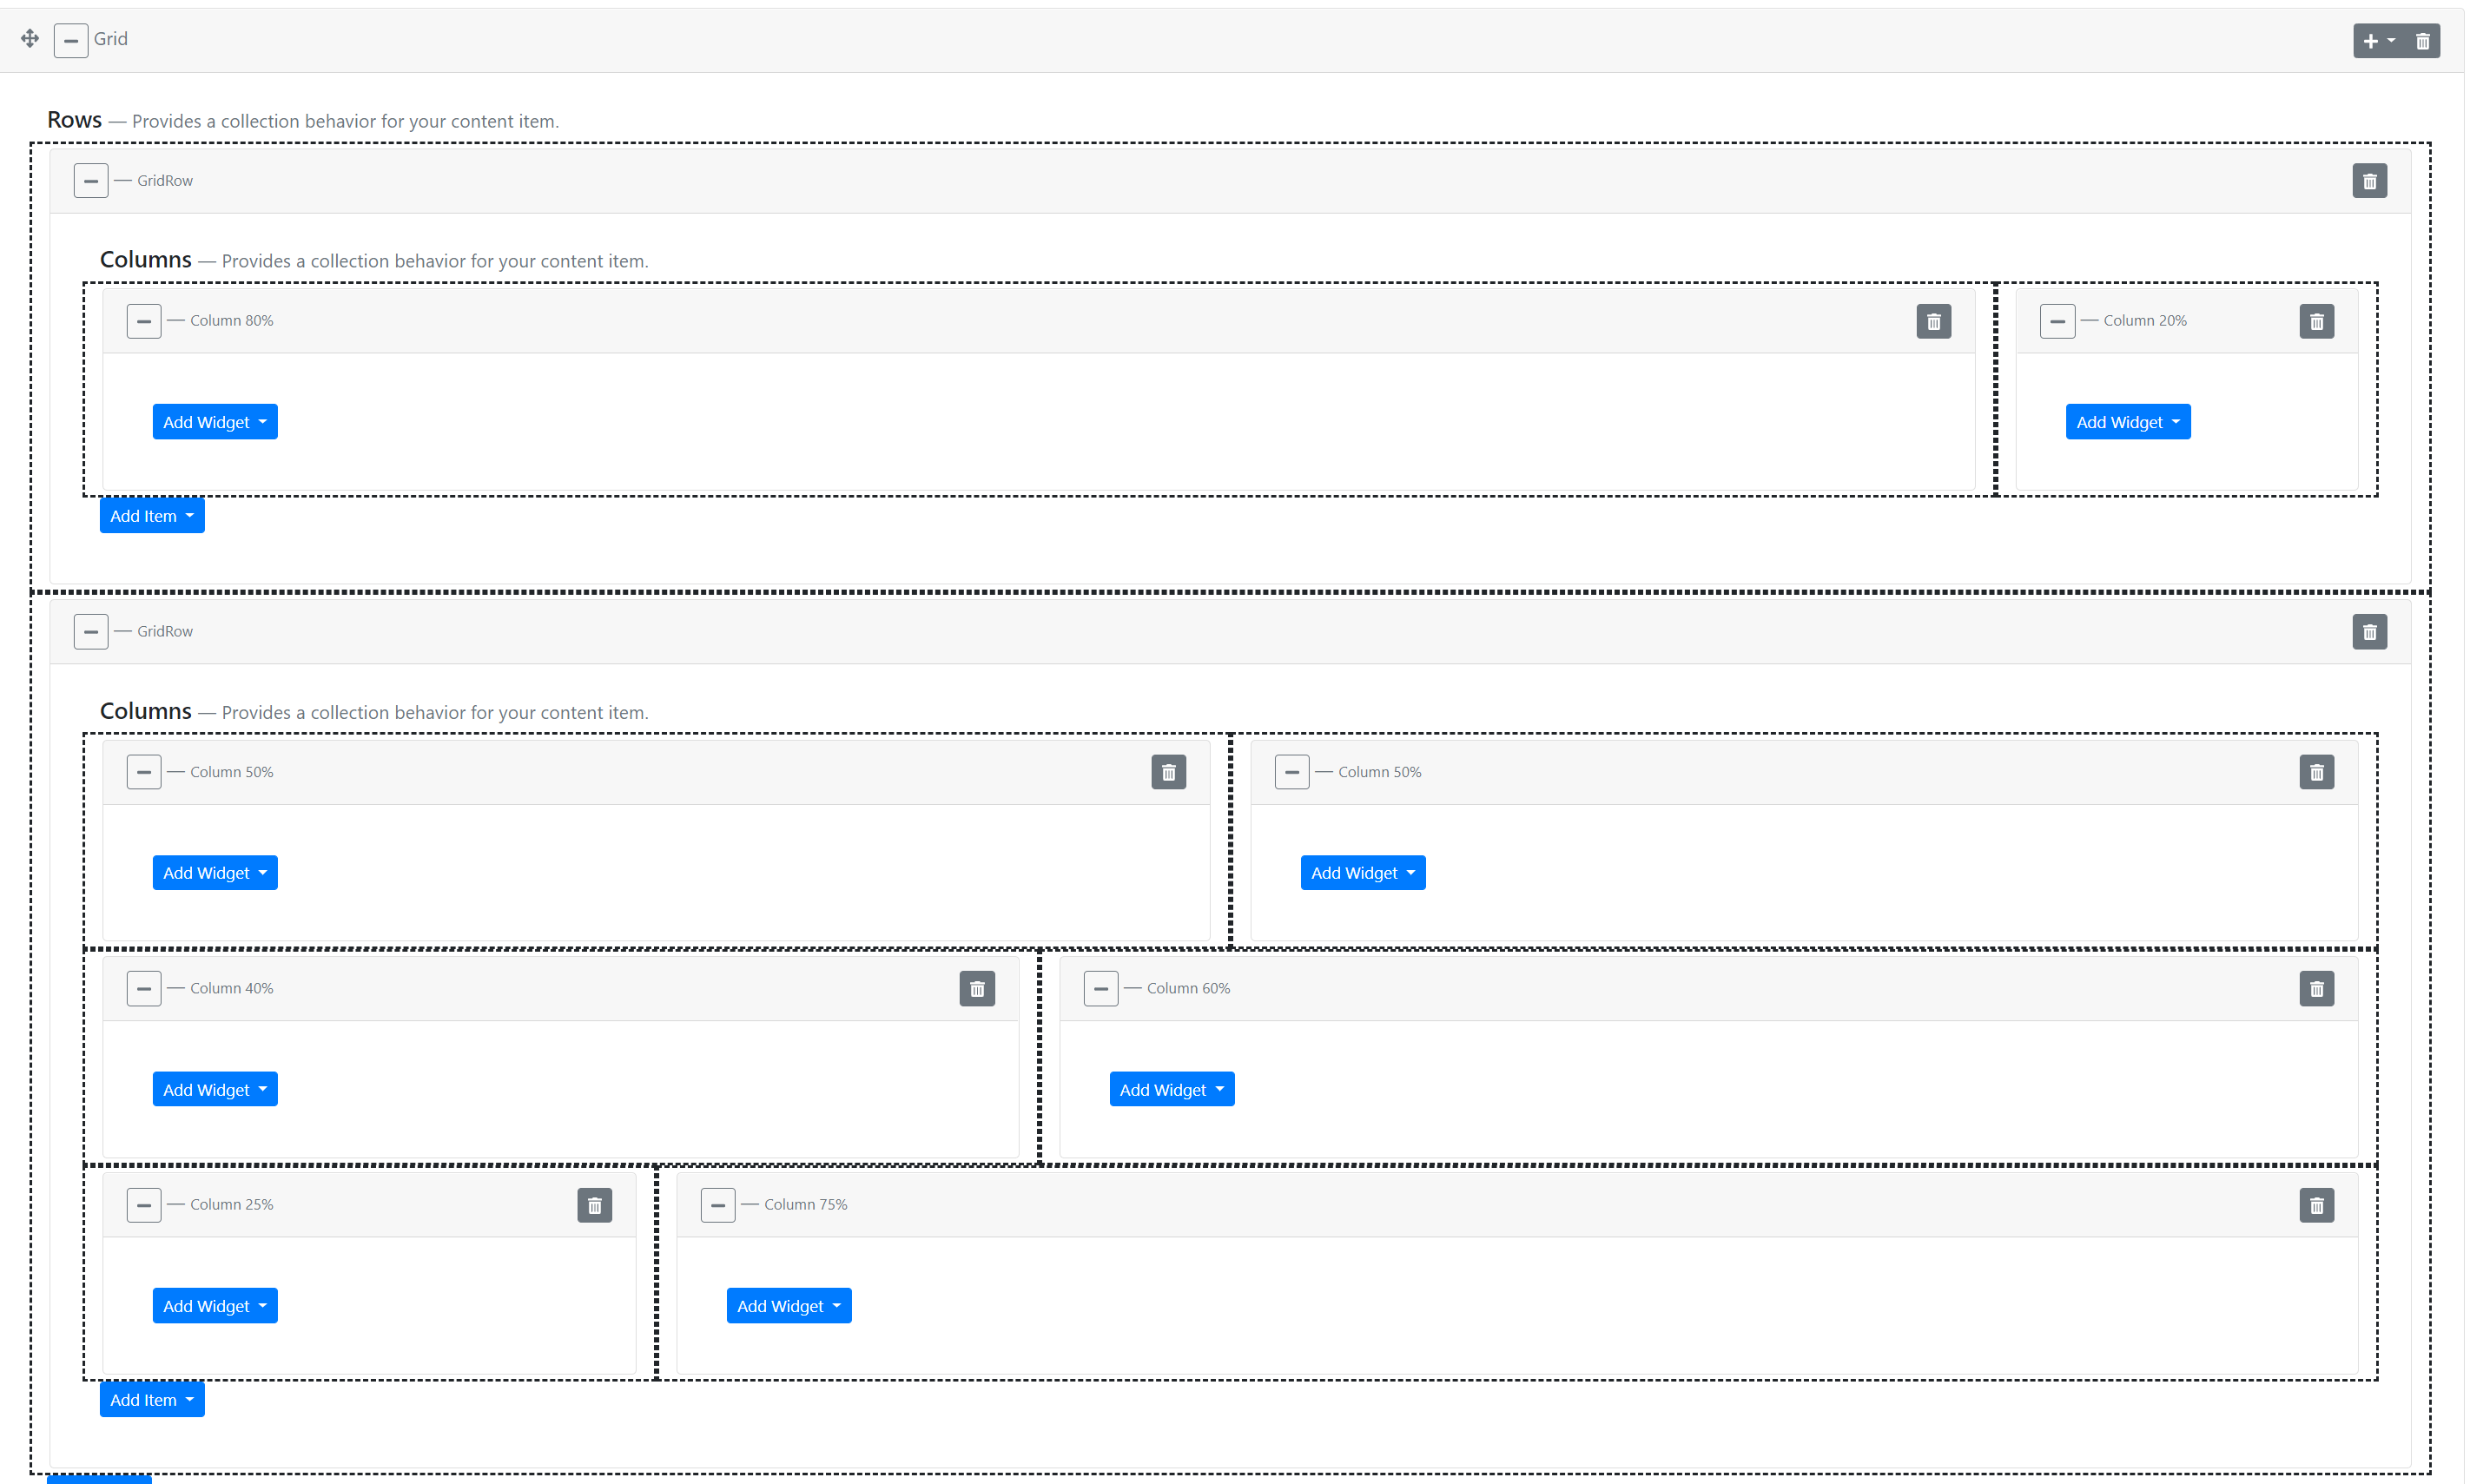The image size is (2470, 1484).
Task: Open Add Widget in Column 80%
Action: coord(215,422)
